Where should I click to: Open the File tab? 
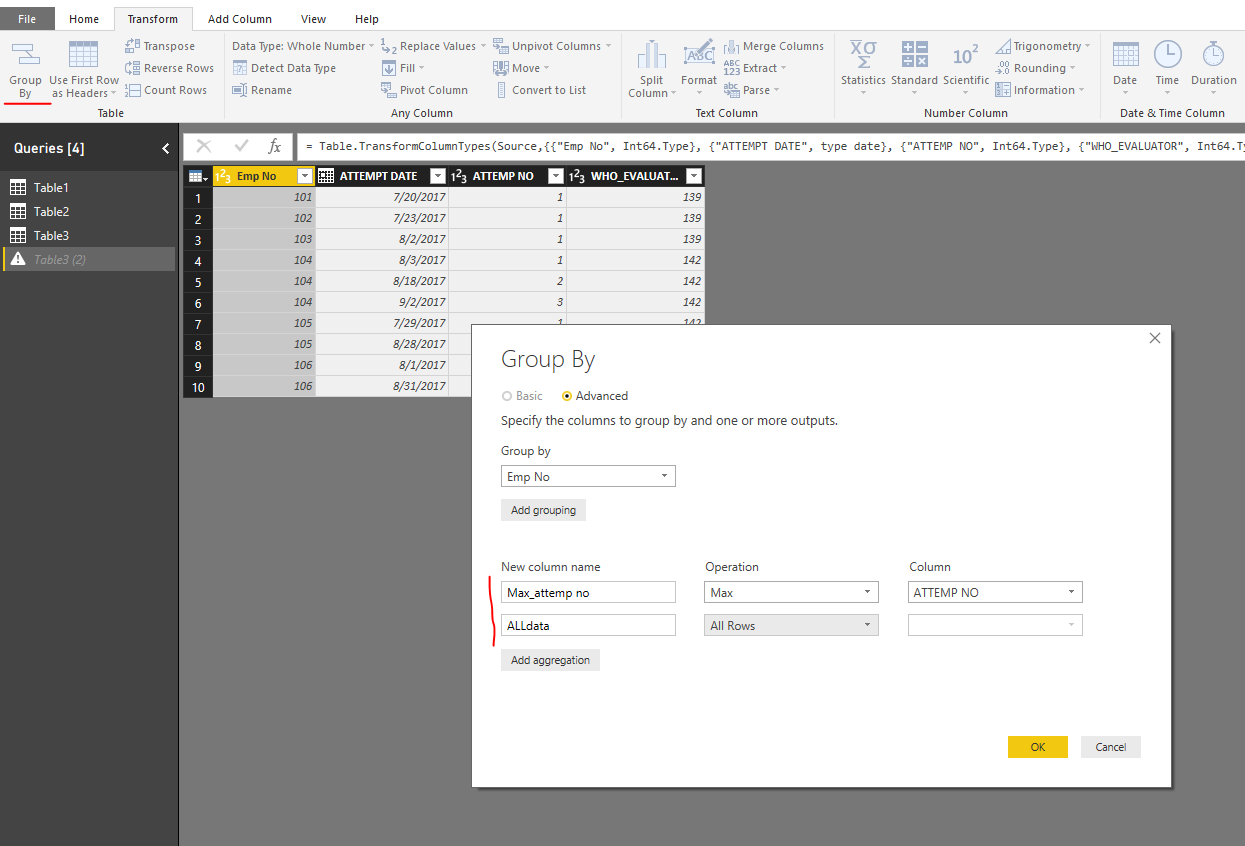click(x=27, y=19)
